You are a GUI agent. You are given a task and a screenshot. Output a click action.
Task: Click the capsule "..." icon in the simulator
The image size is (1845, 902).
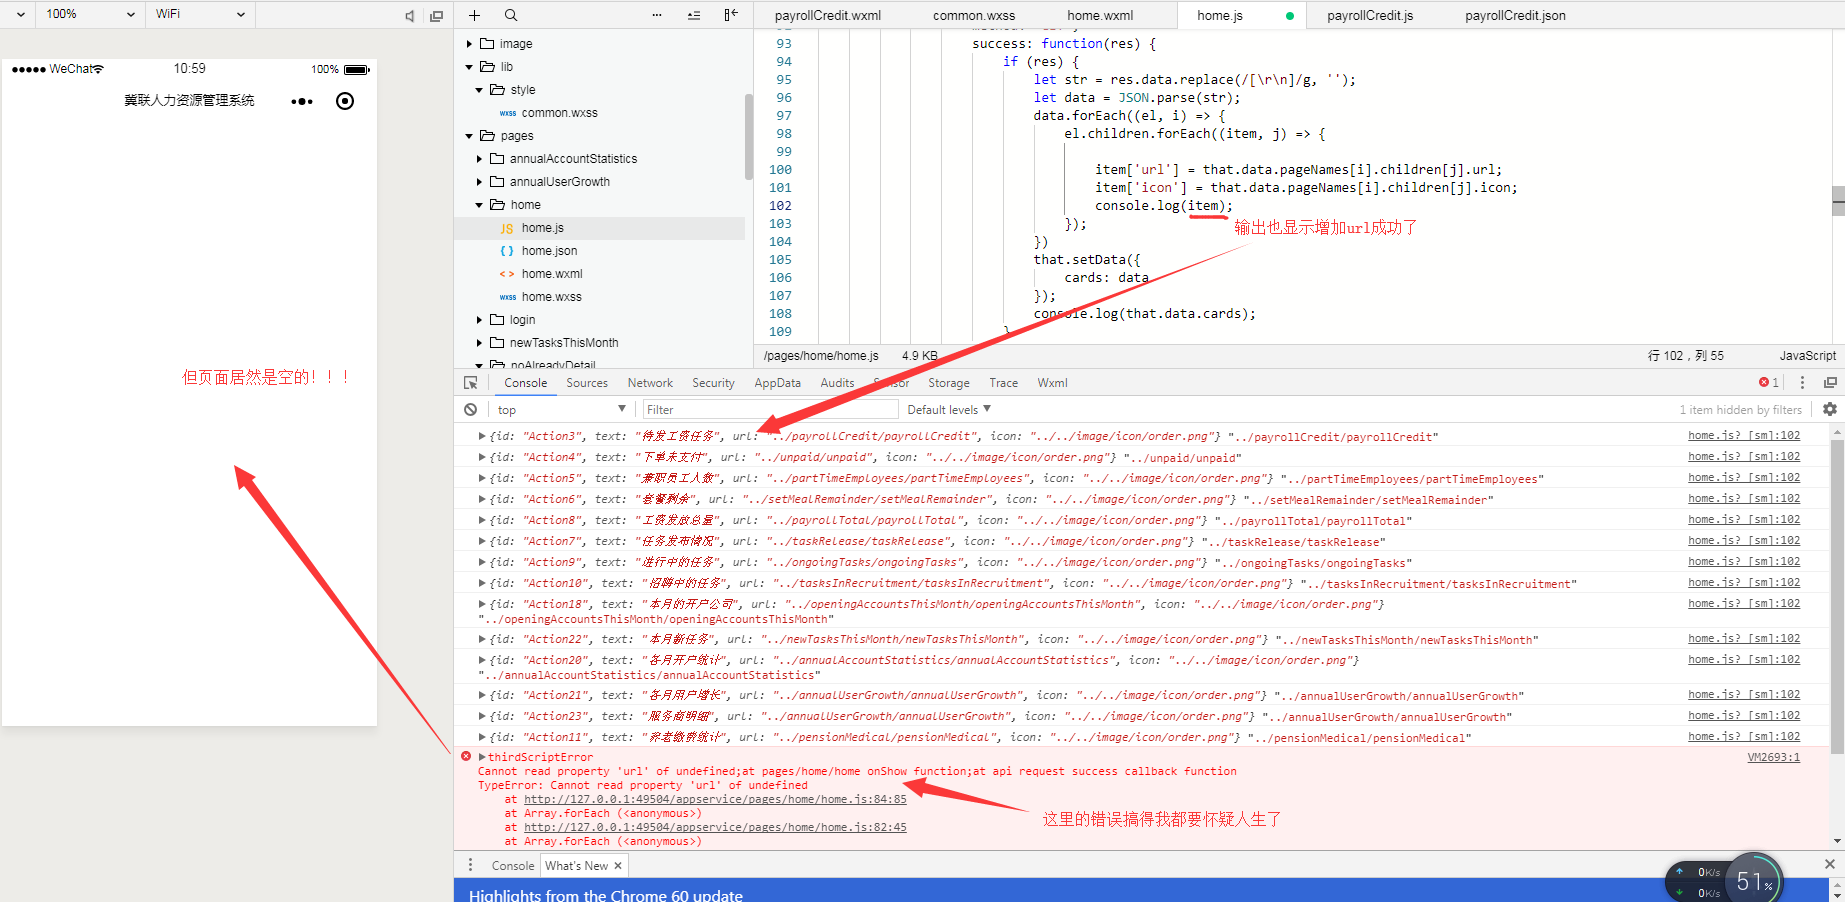(x=301, y=100)
